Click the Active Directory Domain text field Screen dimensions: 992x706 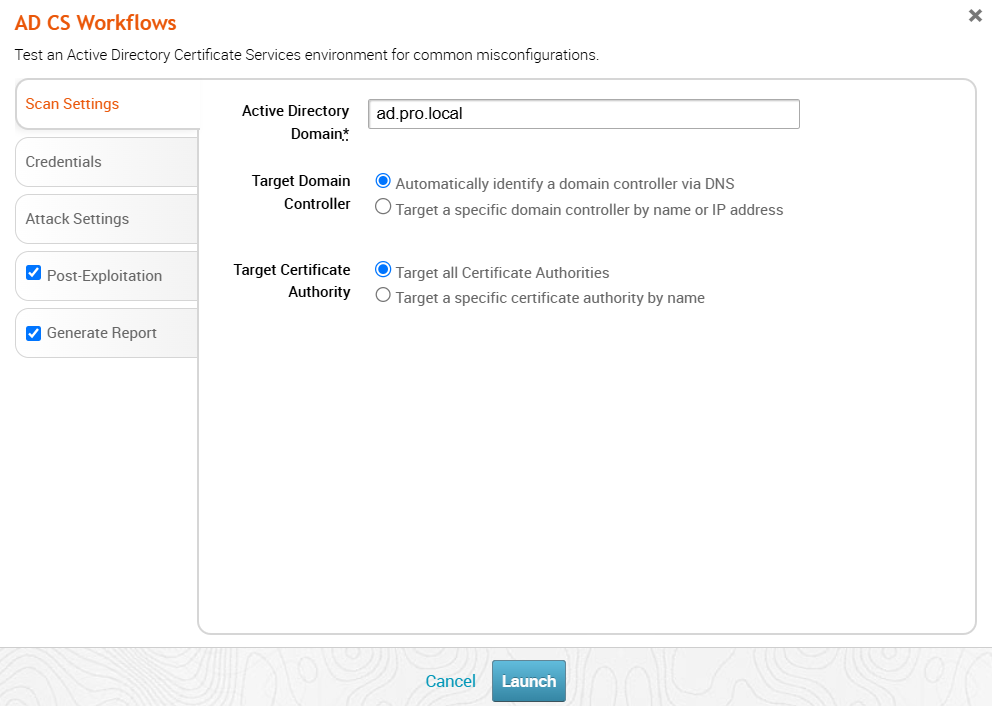coord(583,114)
